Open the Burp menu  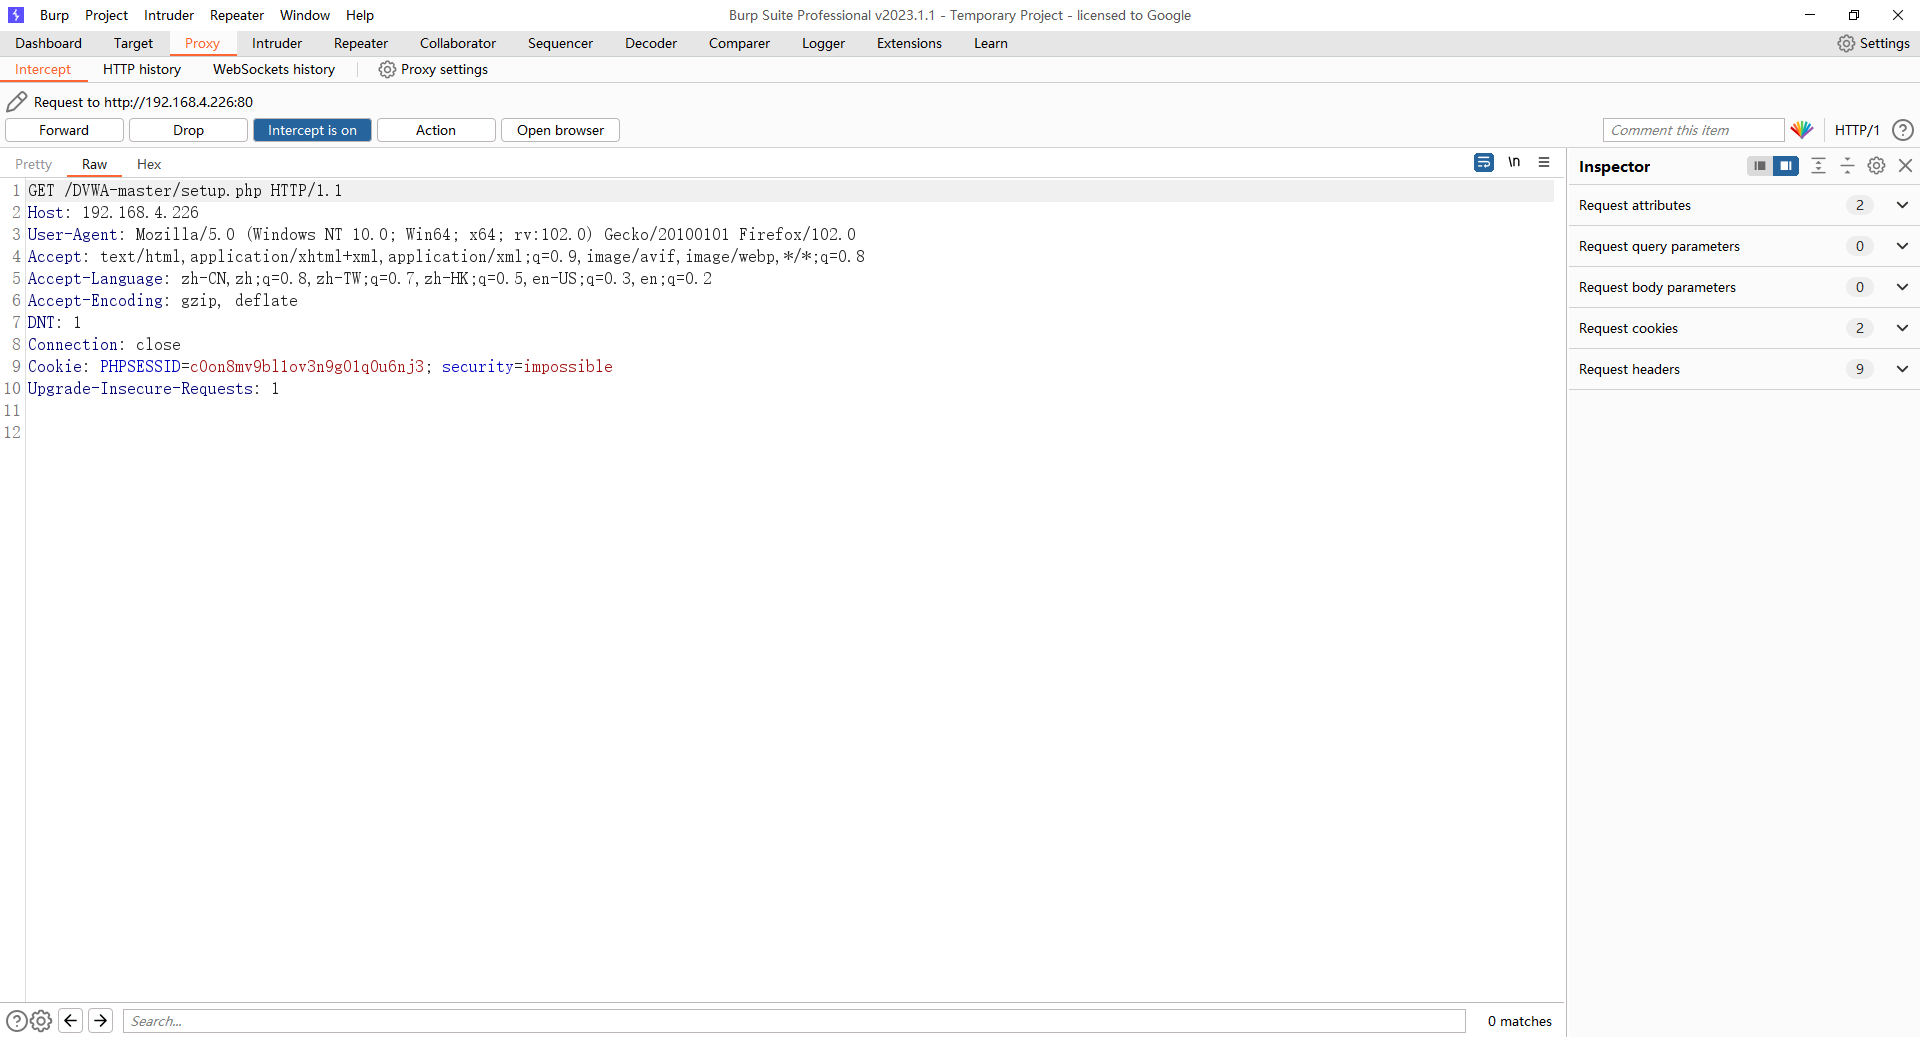[x=54, y=15]
